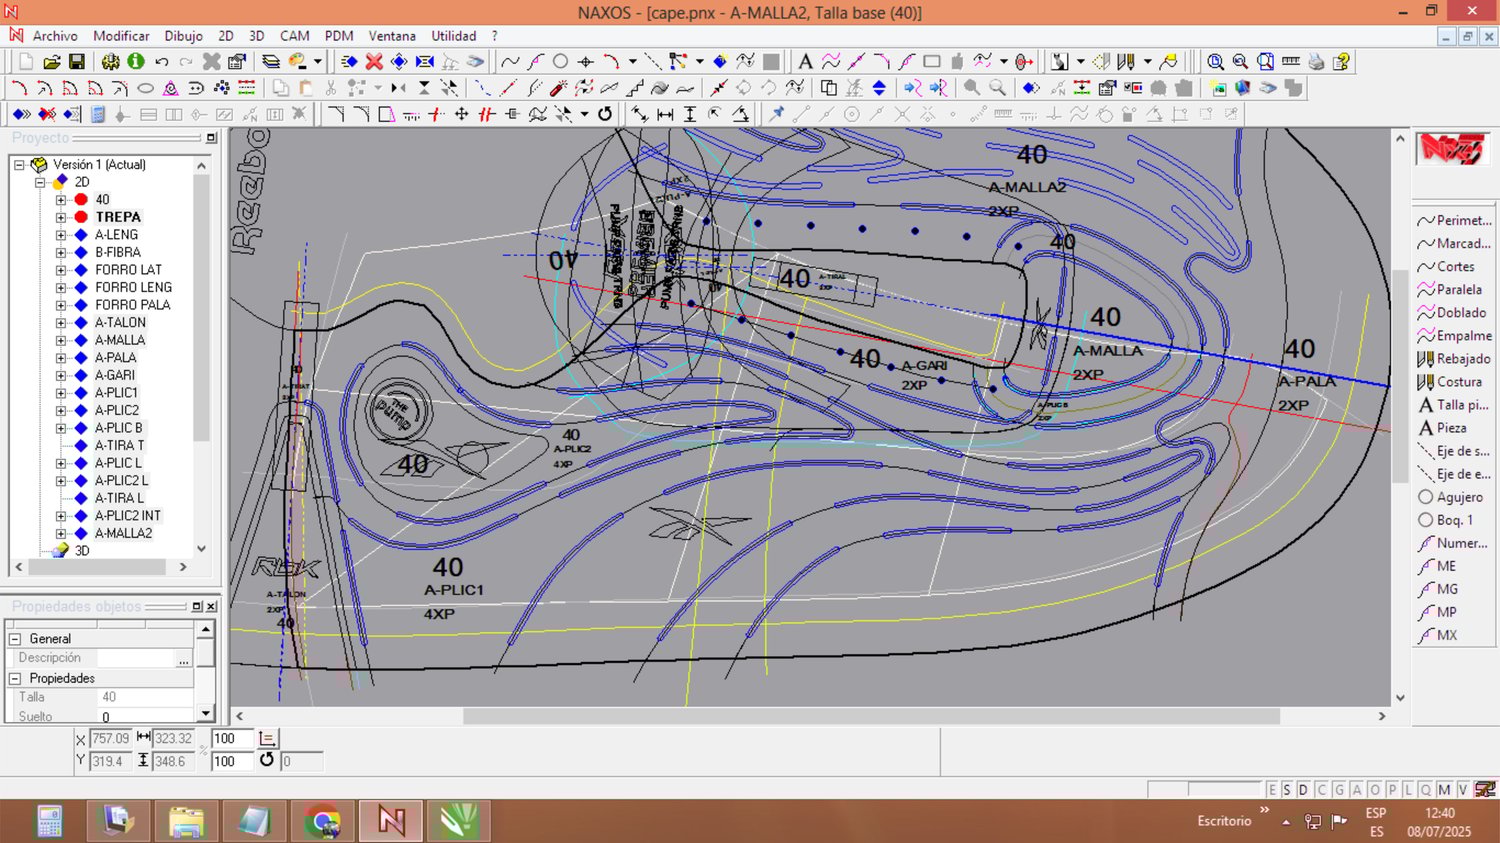This screenshot has width=1500, height=843.
Task: Click the layers stack icon
Action: (x=271, y=62)
